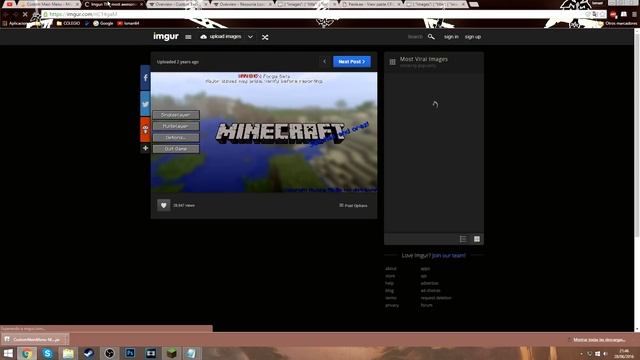The width and height of the screenshot is (640, 360).
Task: Go to previous post arrow
Action: coord(324,62)
